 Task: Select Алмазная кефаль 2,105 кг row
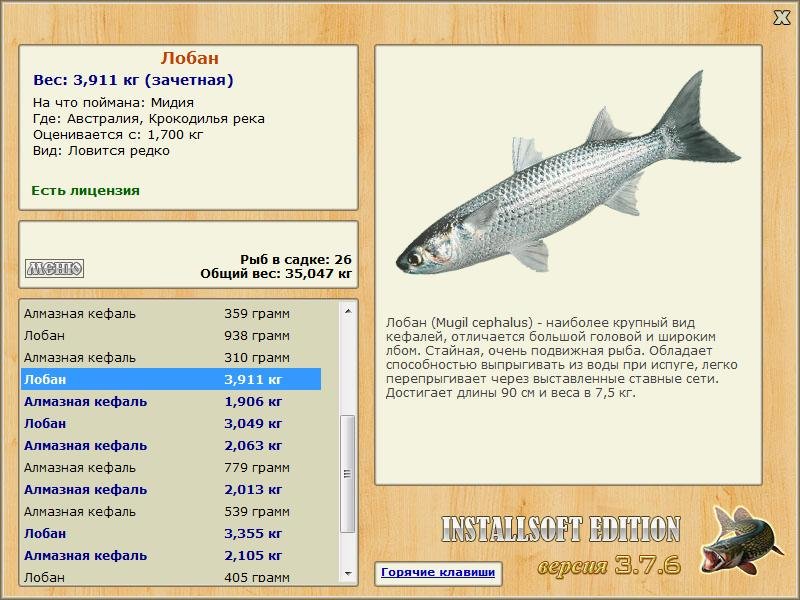click(x=170, y=555)
